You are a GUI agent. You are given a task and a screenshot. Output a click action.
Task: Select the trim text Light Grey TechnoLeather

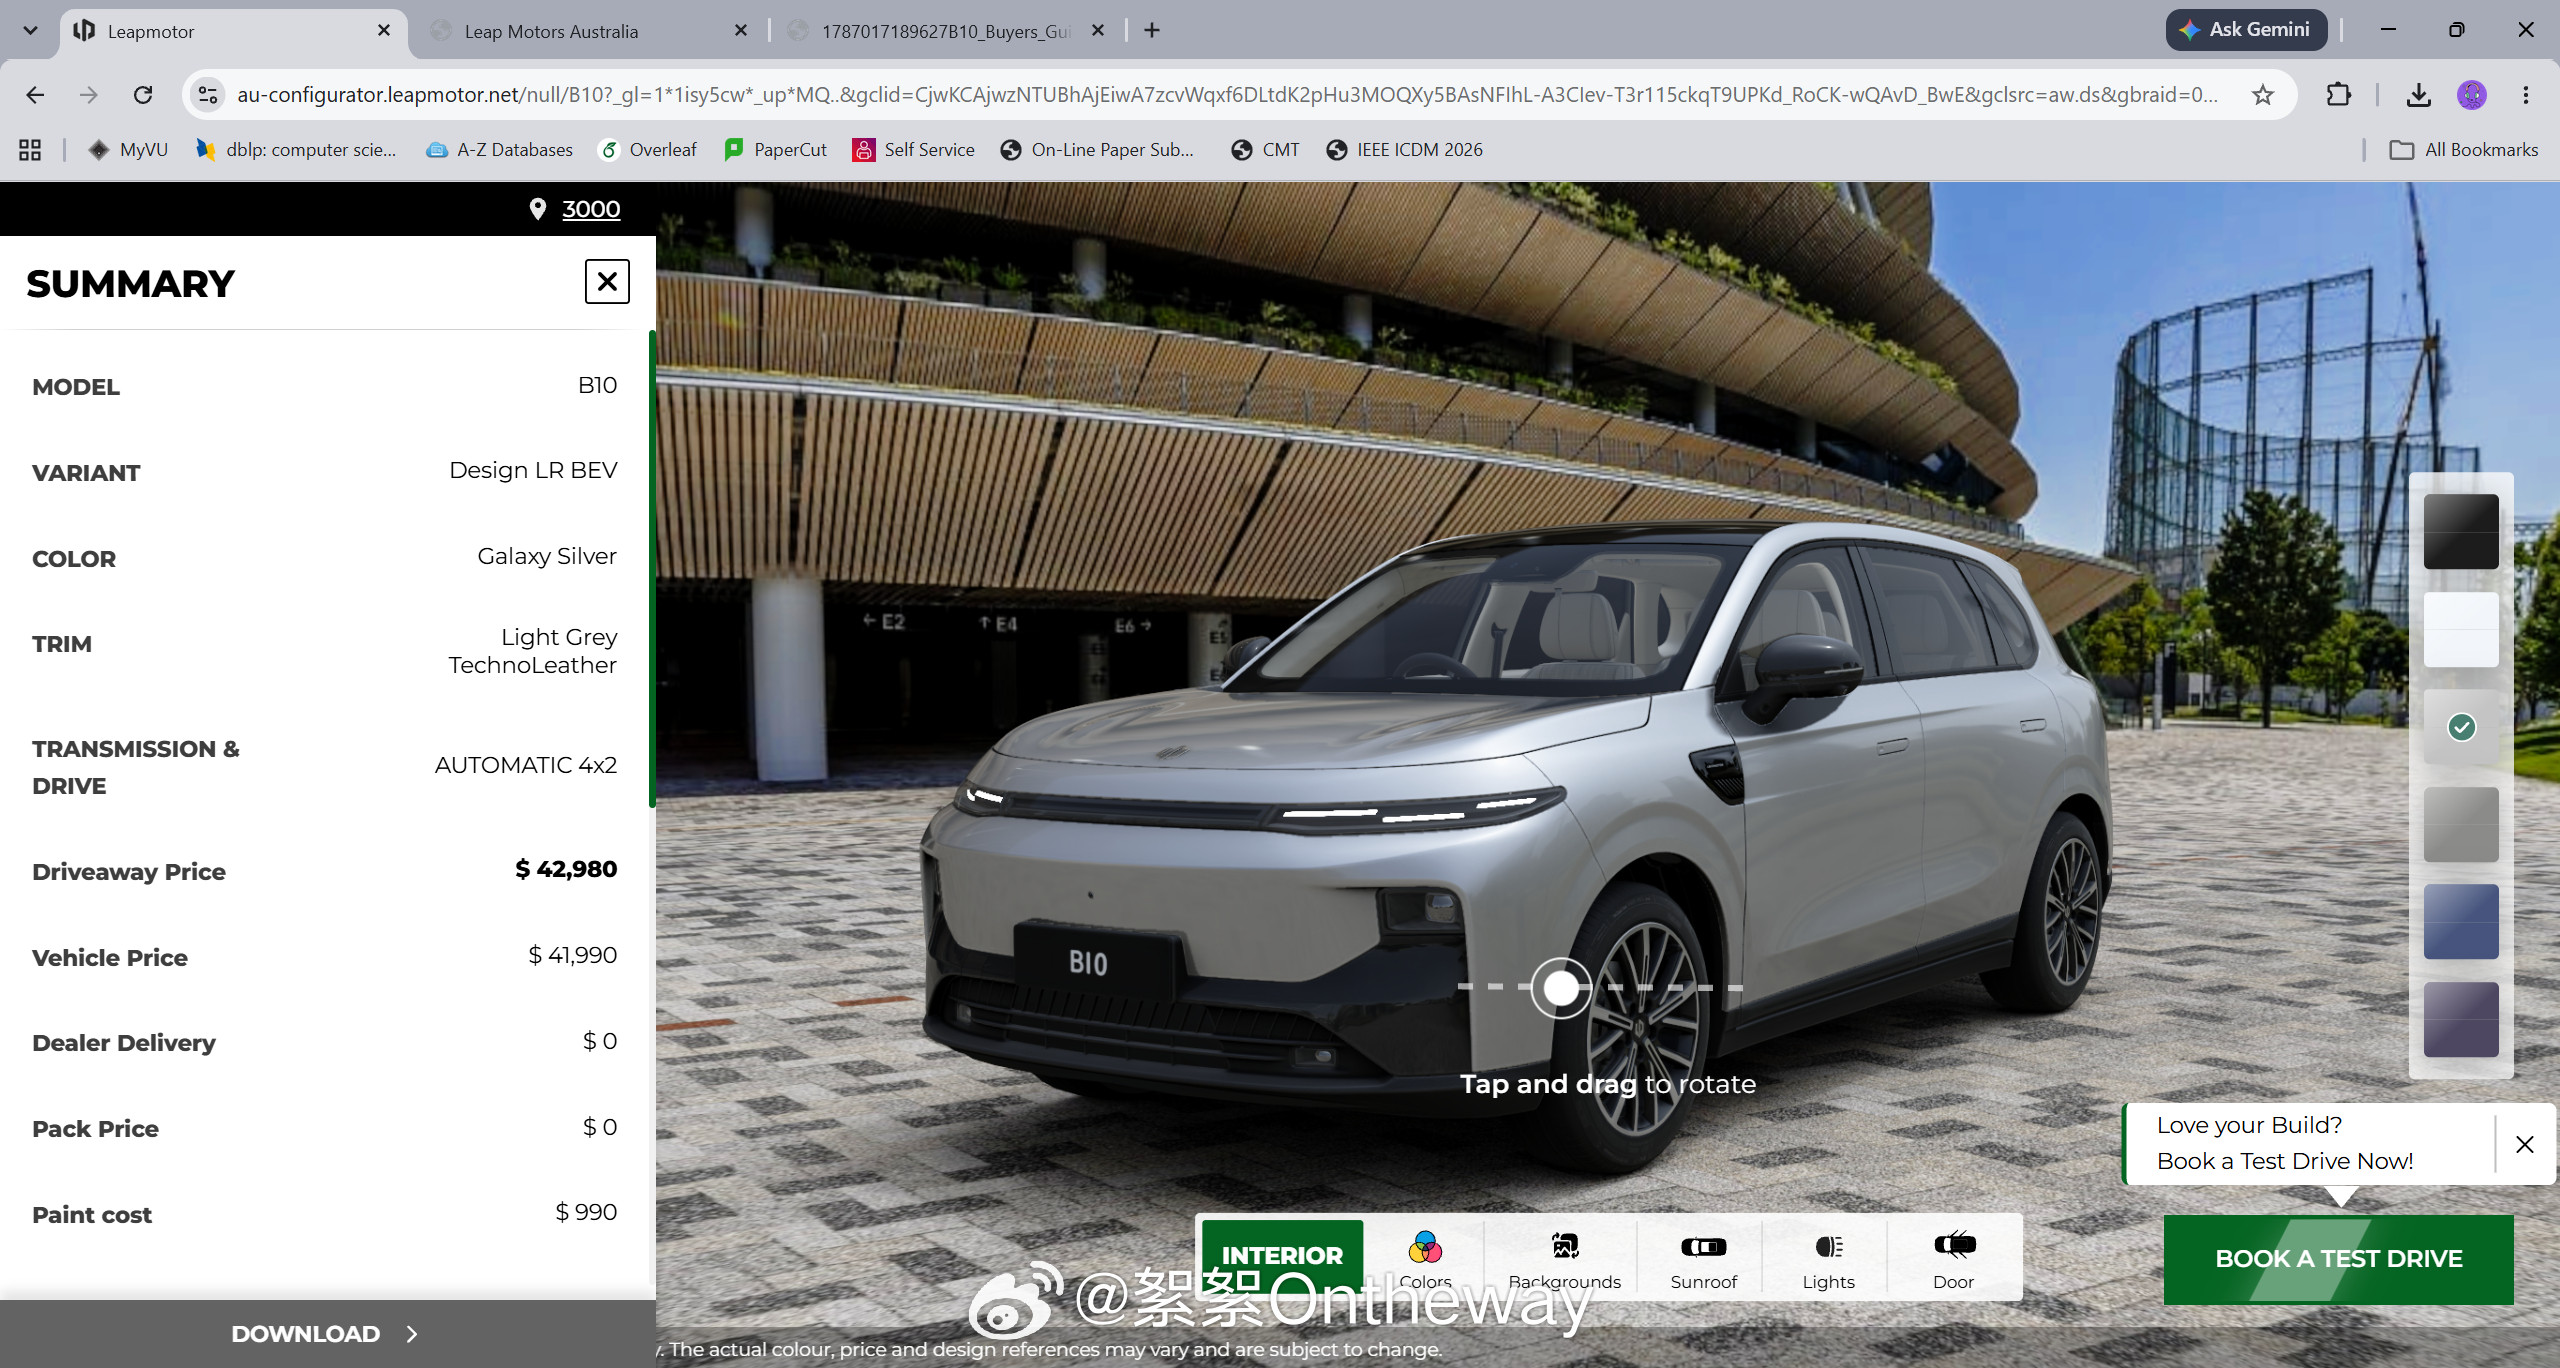click(x=533, y=651)
